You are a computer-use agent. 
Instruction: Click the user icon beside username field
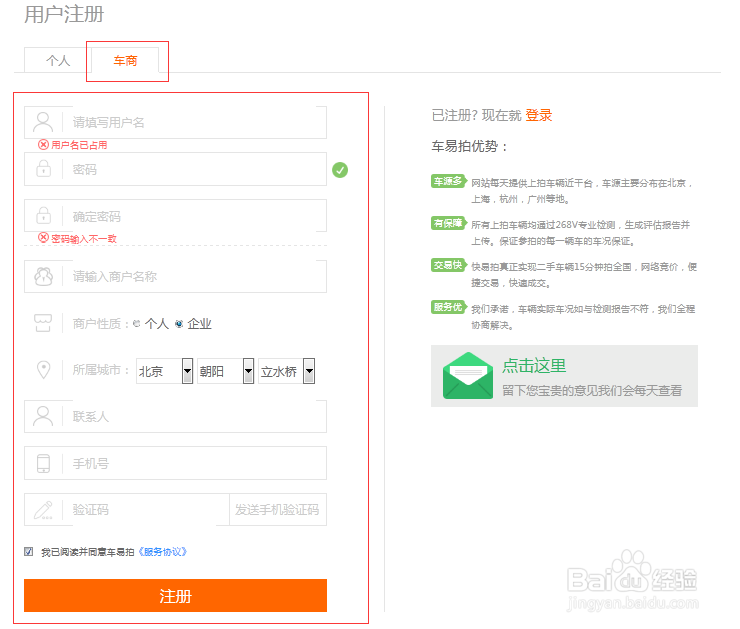pyautogui.click(x=43, y=122)
